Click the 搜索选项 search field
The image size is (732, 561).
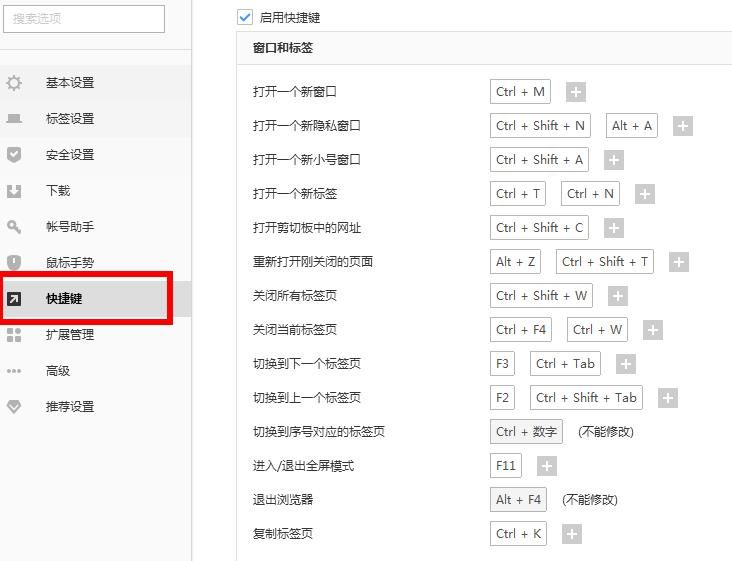pos(83,18)
